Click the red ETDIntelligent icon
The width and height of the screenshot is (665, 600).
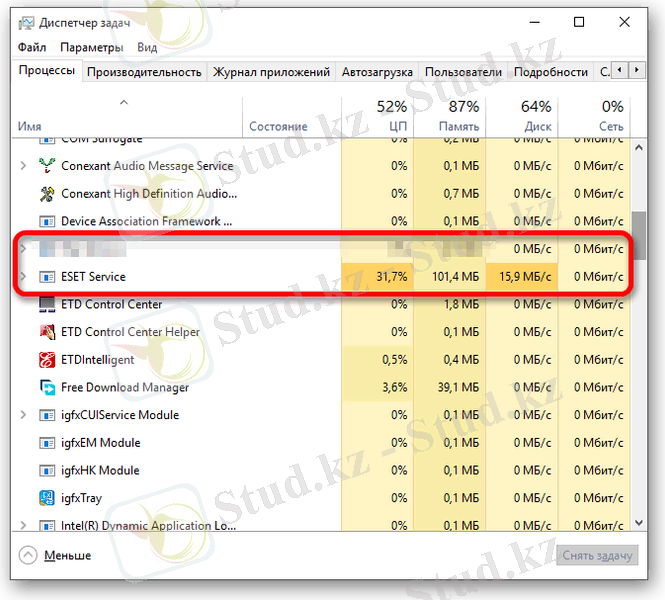47,360
